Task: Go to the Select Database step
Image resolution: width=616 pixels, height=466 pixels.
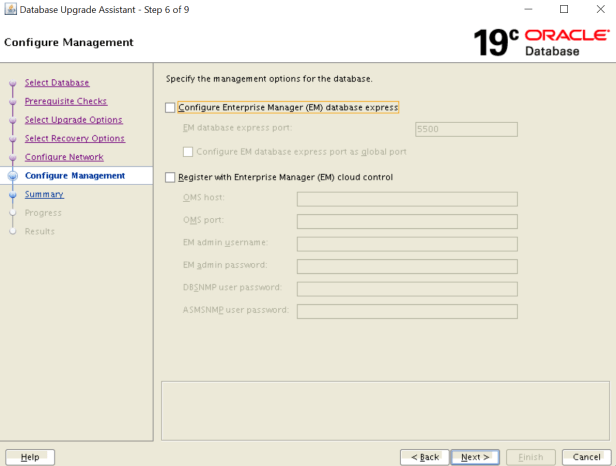Action: (57, 83)
